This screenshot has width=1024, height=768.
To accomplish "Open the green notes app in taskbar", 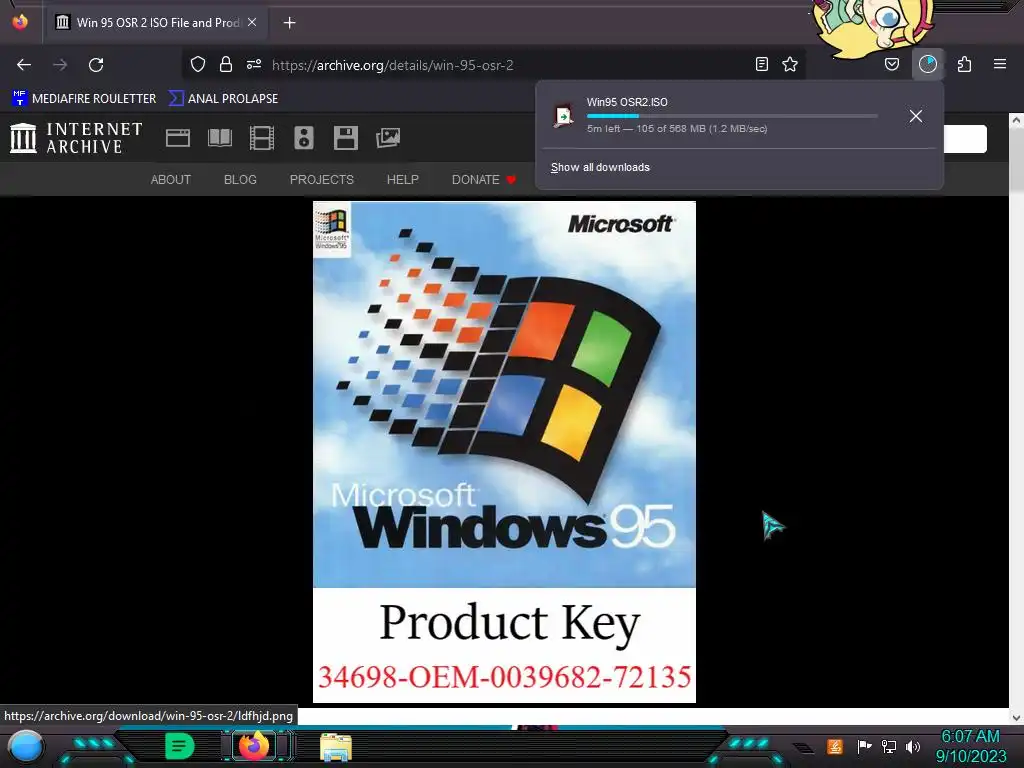I will tap(180, 746).
